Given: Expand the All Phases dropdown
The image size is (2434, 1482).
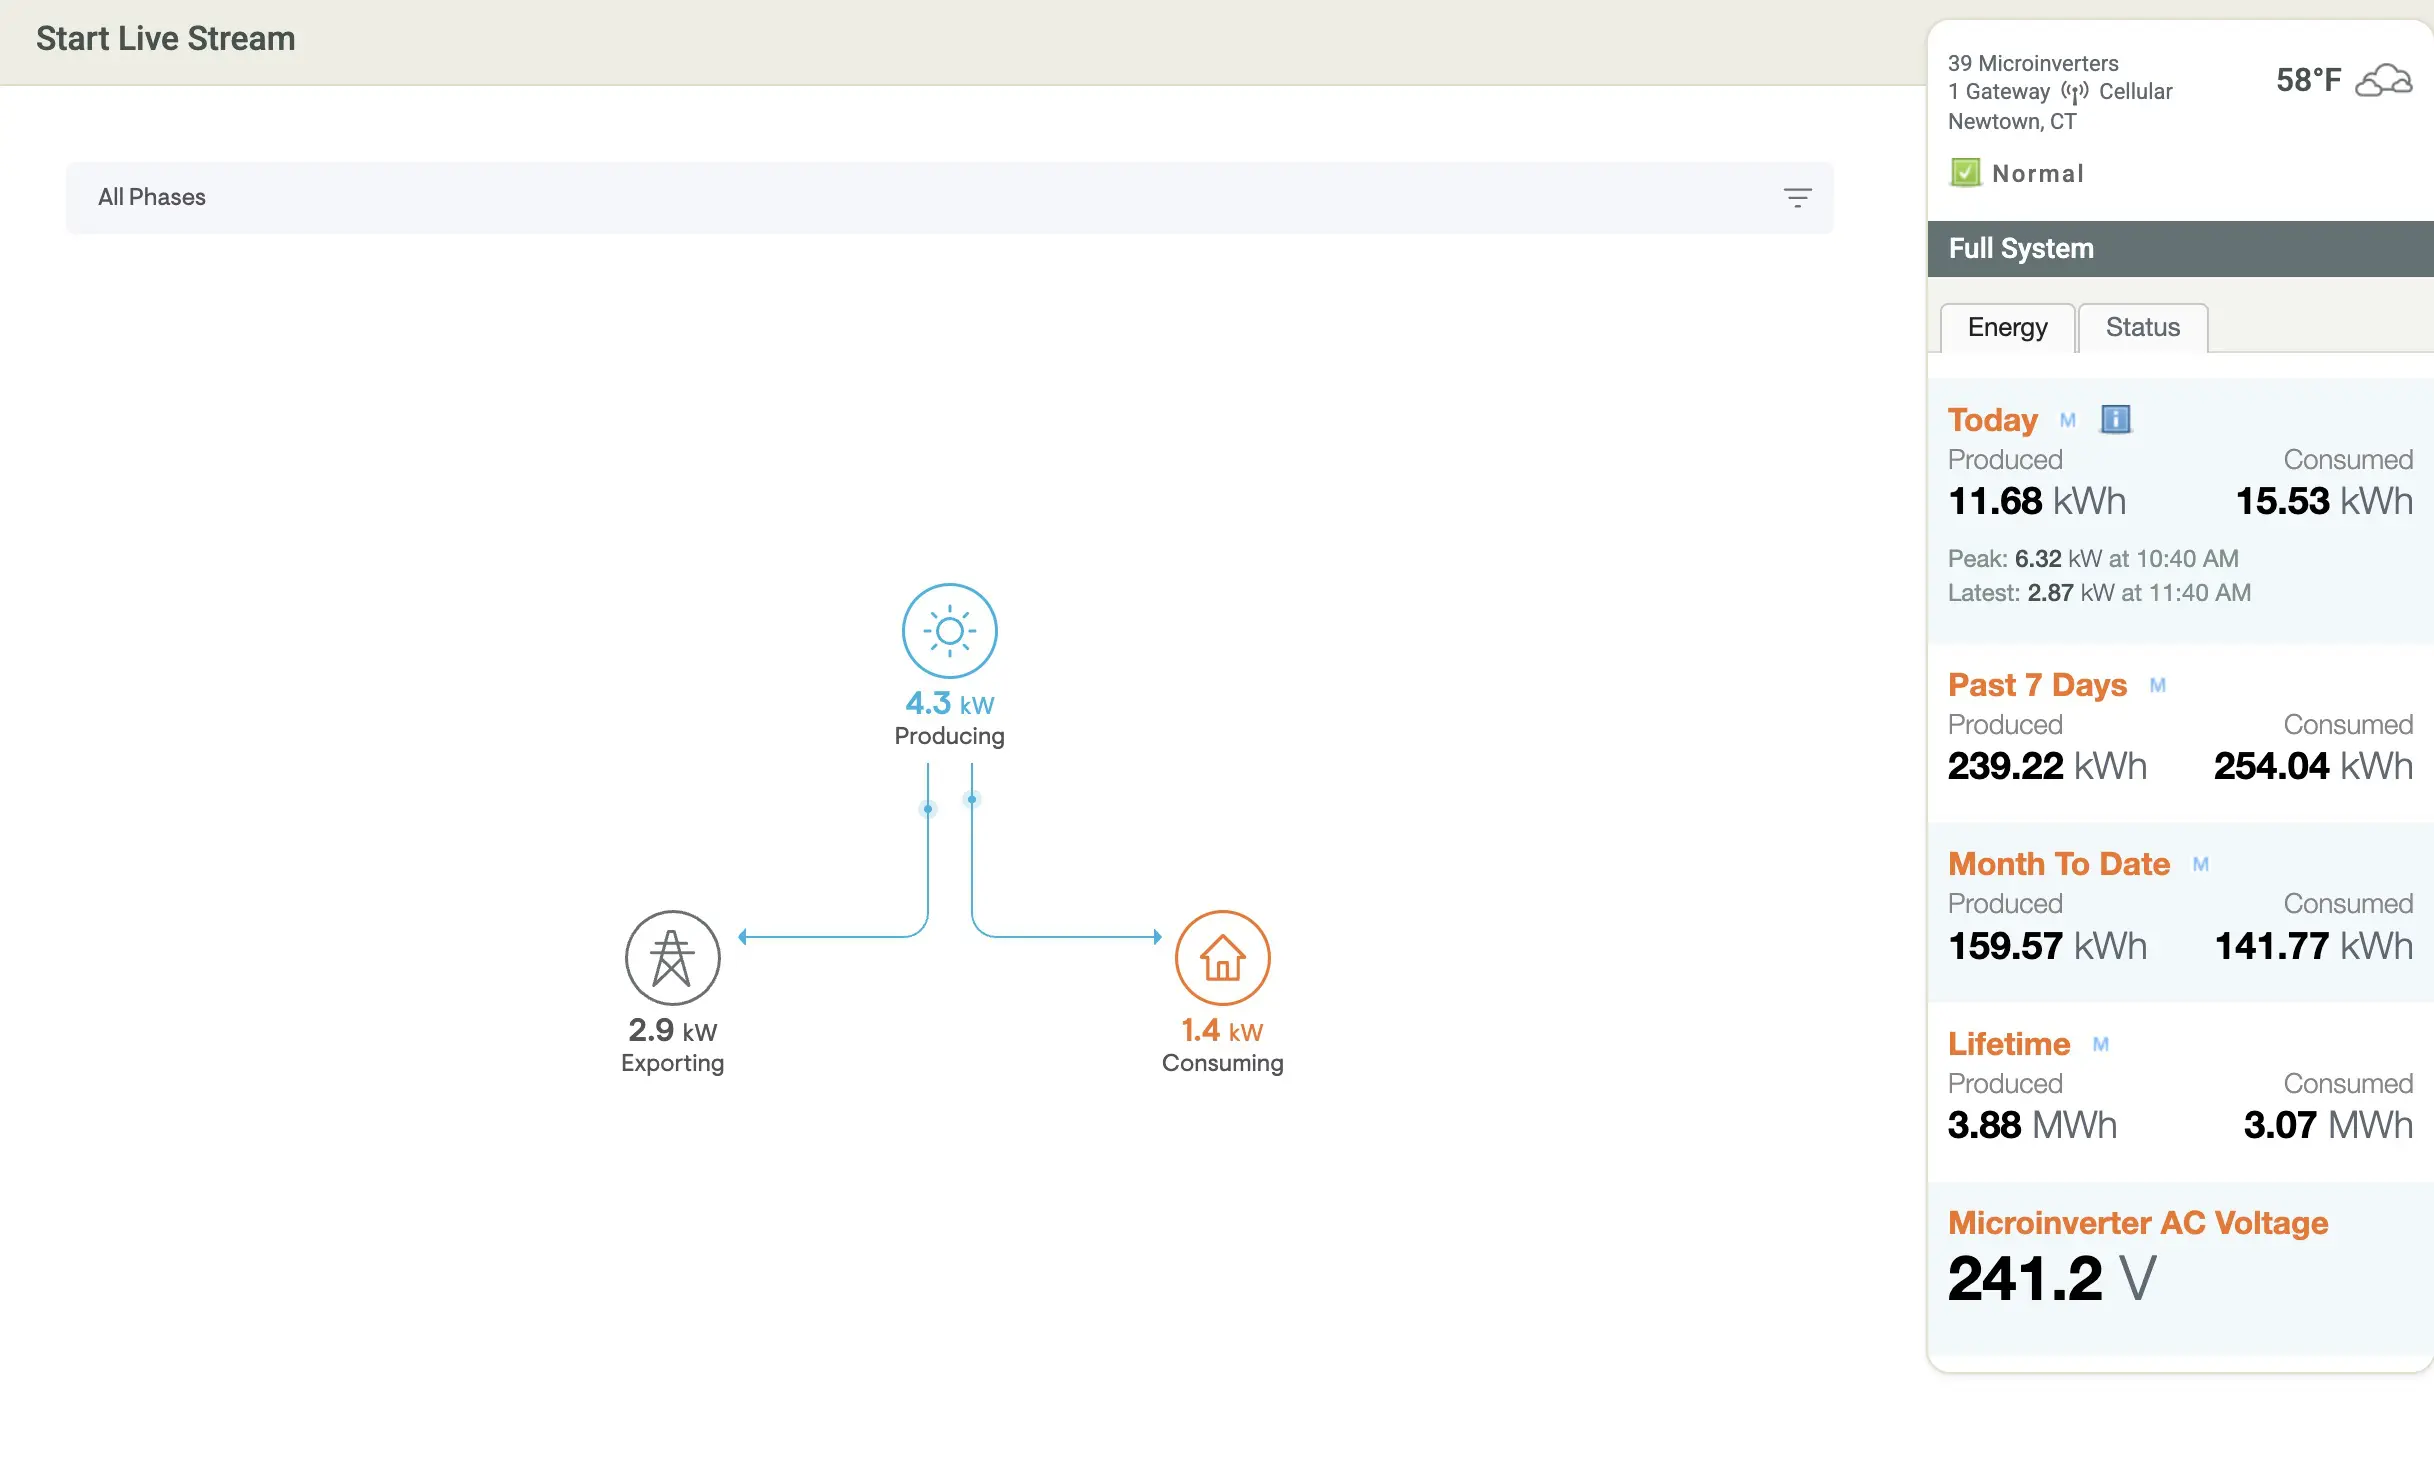Looking at the screenshot, I should click(x=949, y=197).
